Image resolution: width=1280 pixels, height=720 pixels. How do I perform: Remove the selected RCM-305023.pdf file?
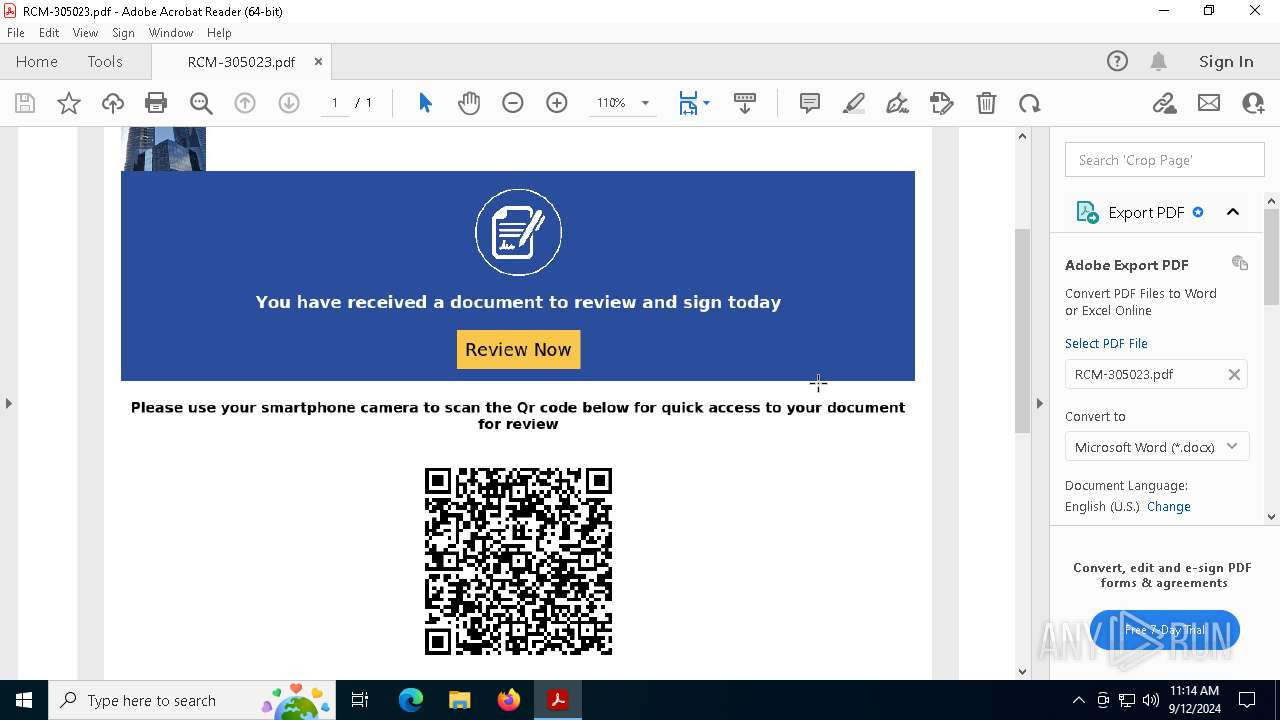(x=1234, y=374)
